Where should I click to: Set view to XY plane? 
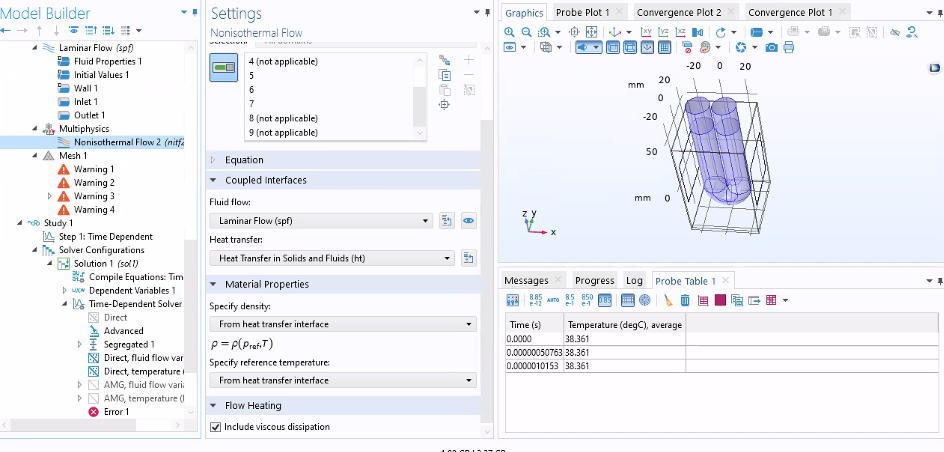[645, 31]
